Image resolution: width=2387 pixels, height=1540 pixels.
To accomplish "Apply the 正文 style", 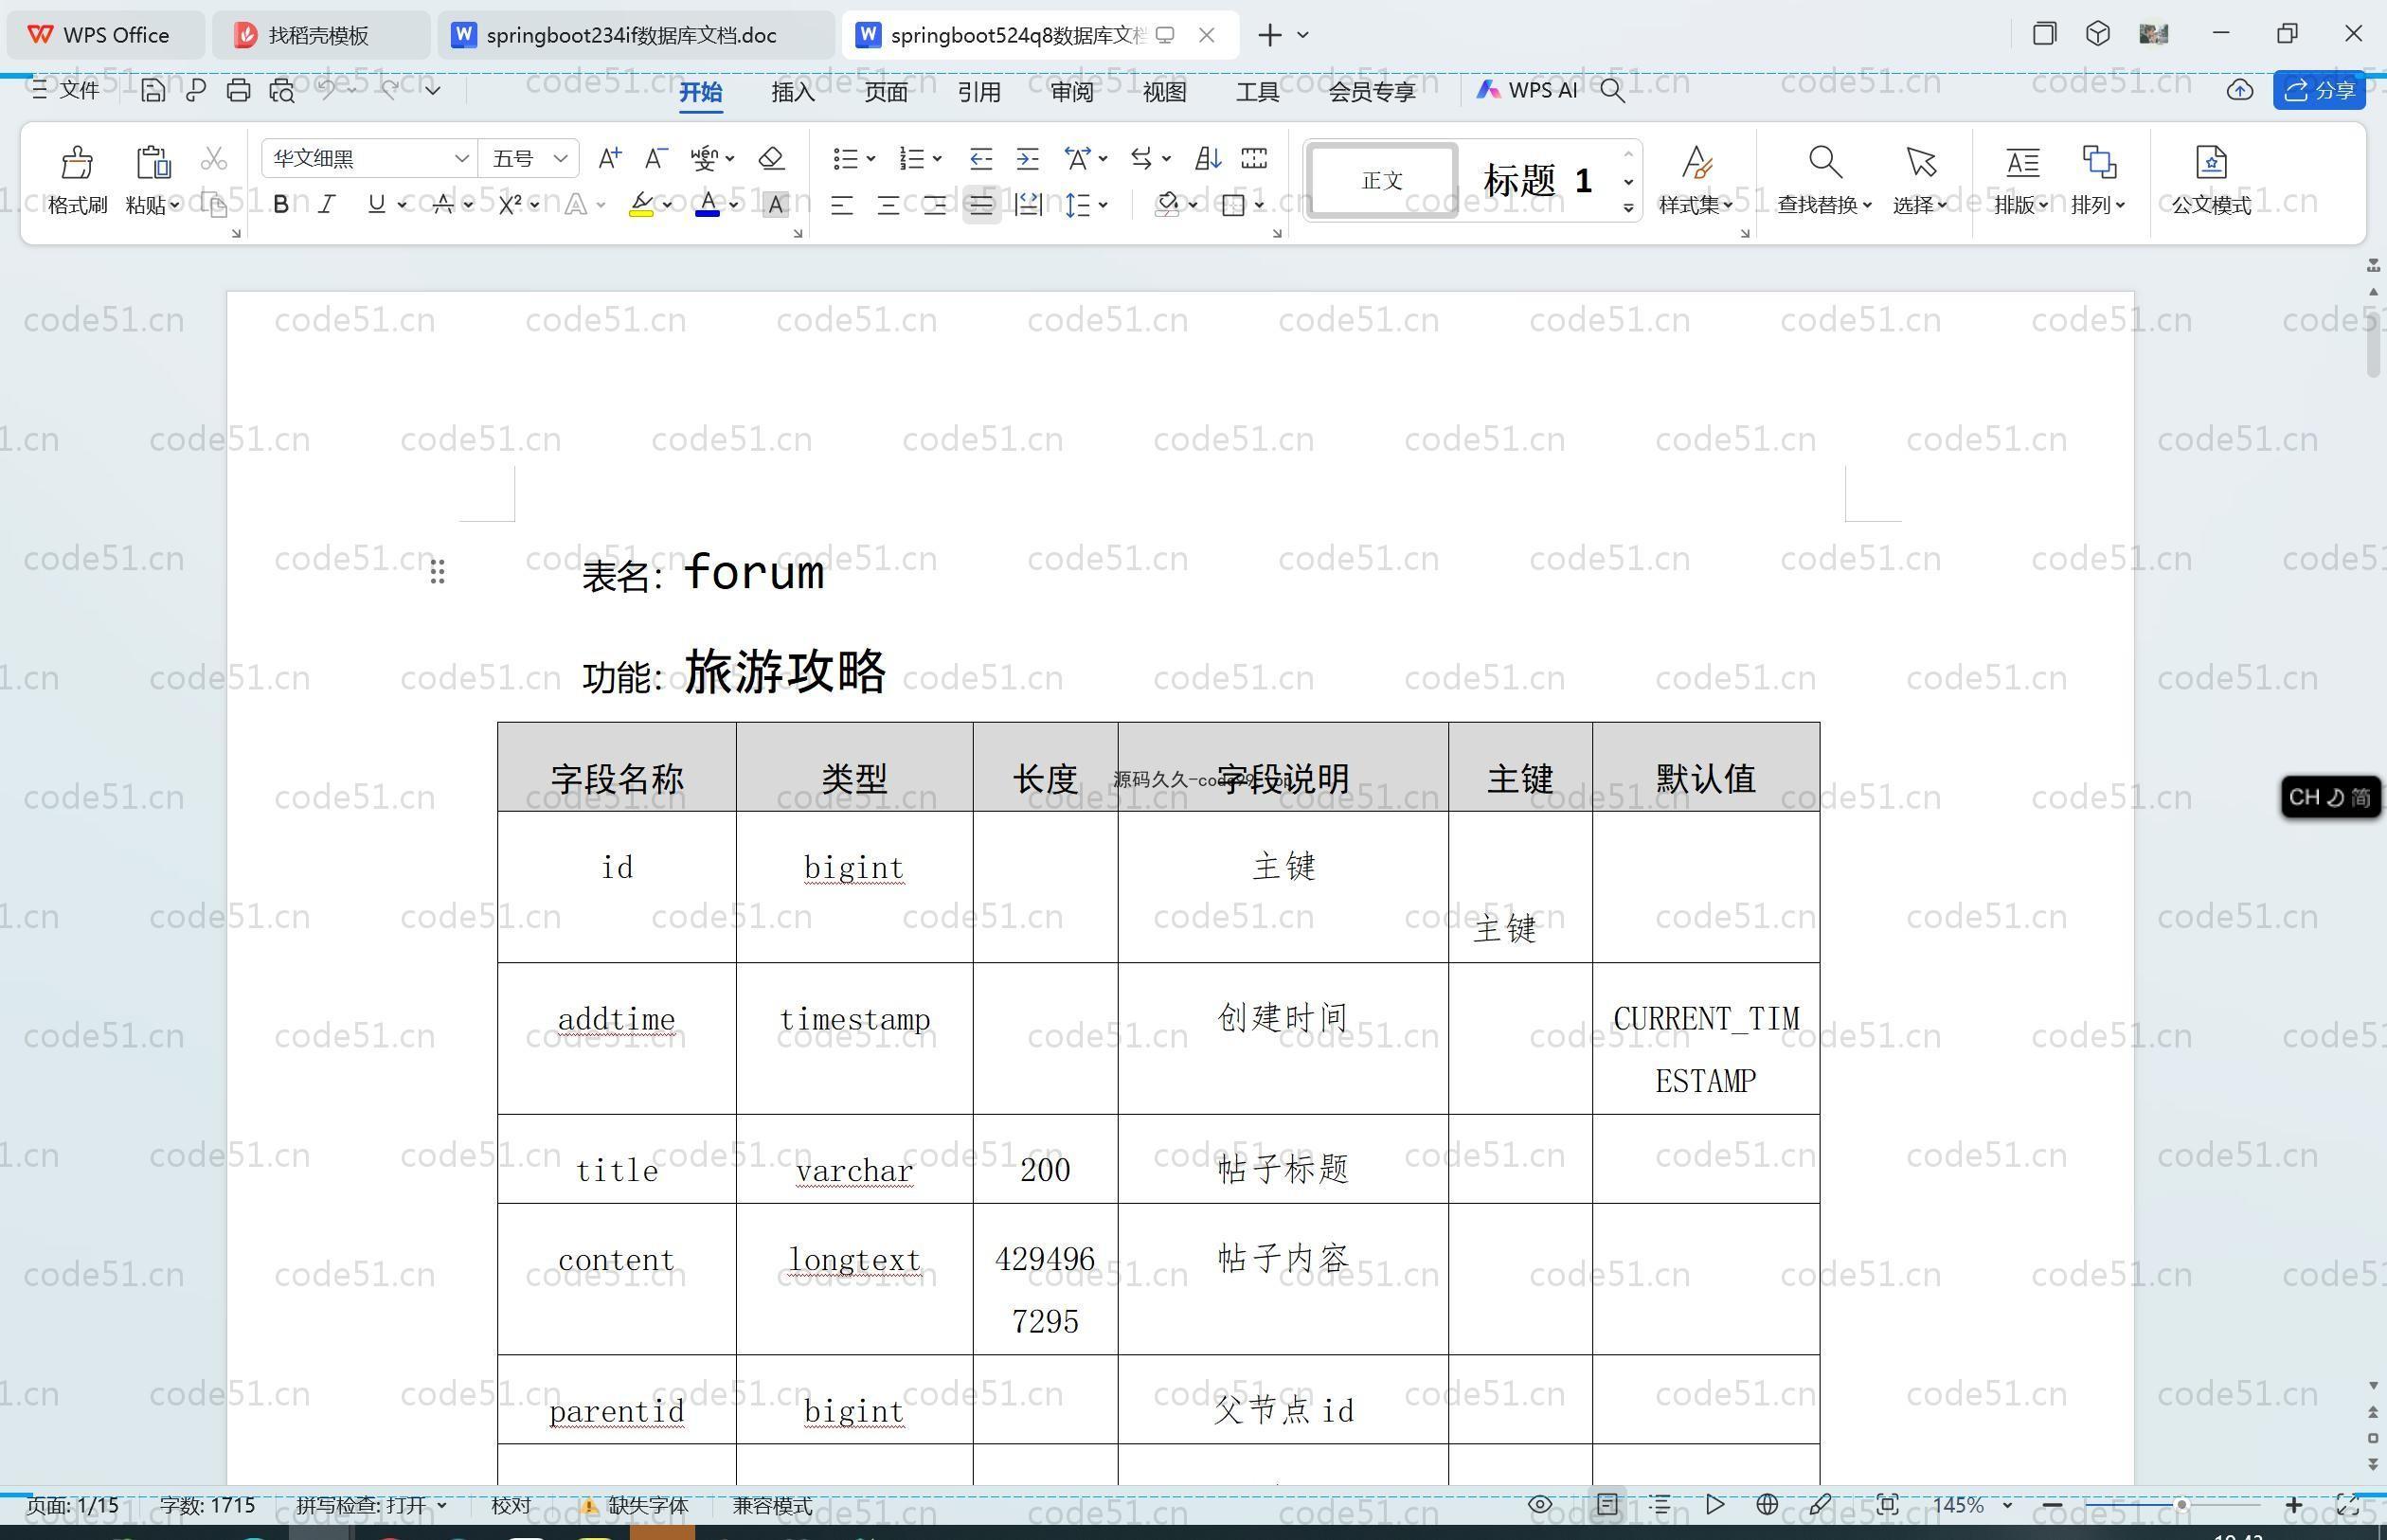I will 1382,180.
